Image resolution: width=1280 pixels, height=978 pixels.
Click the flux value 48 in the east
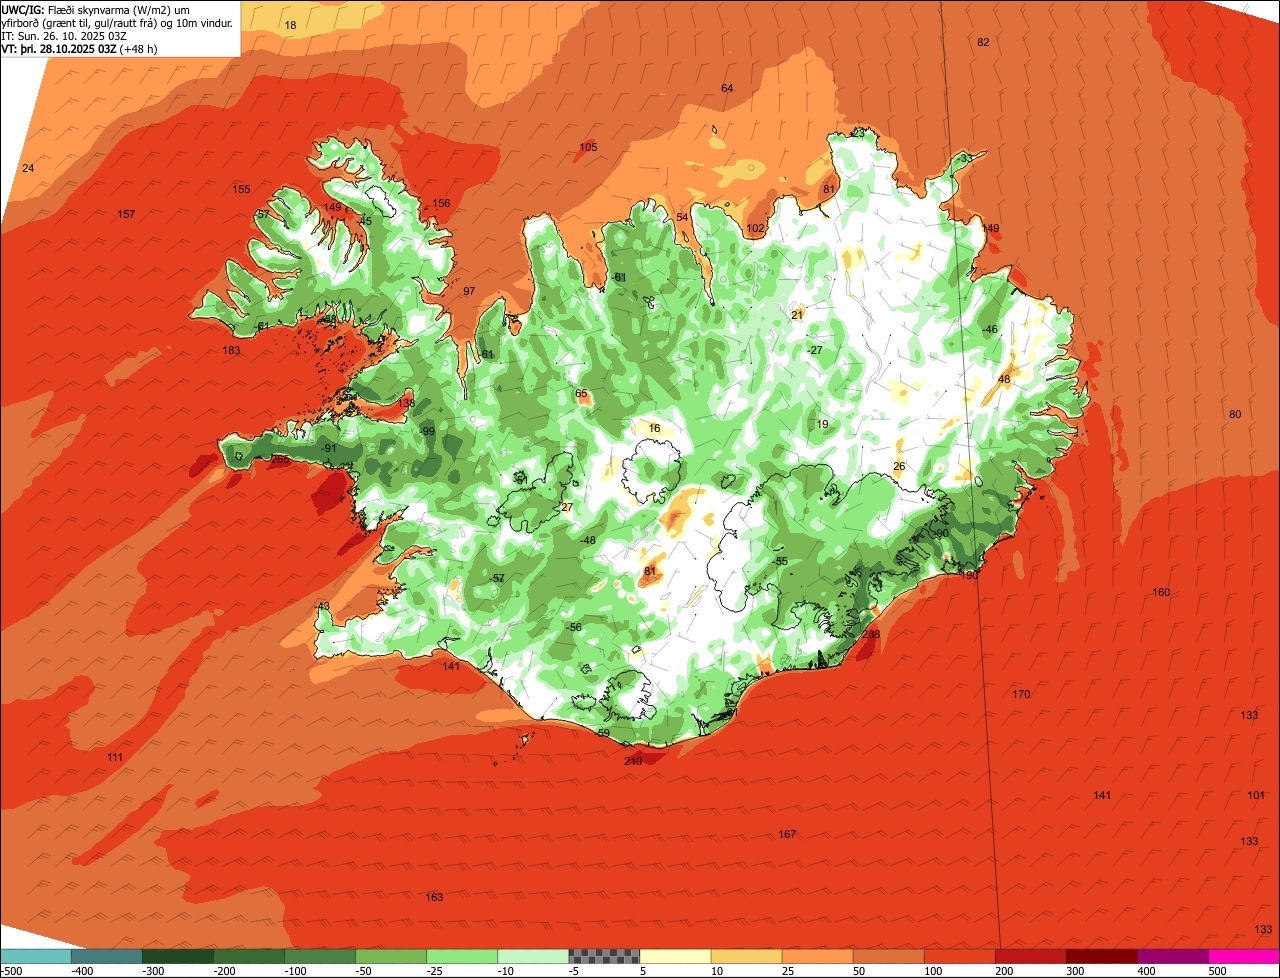[1004, 380]
